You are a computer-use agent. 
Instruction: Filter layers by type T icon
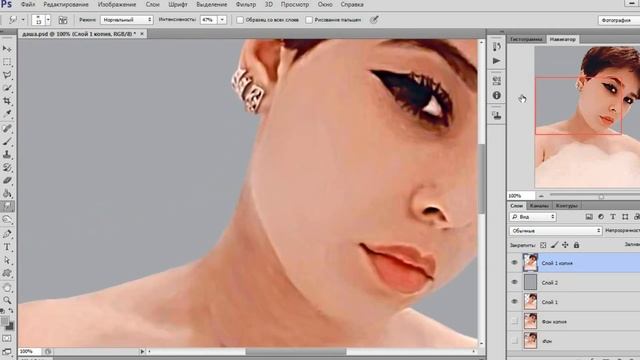point(613,217)
